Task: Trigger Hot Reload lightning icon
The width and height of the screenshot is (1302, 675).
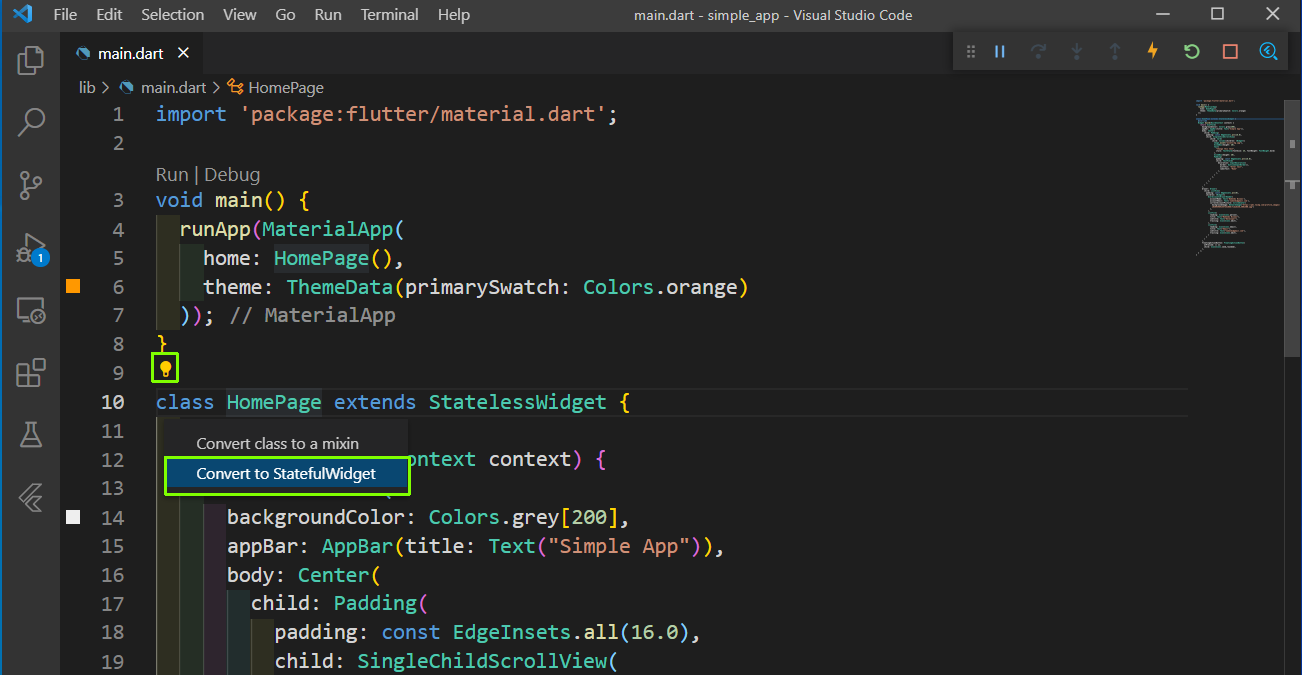Action: 1153,52
